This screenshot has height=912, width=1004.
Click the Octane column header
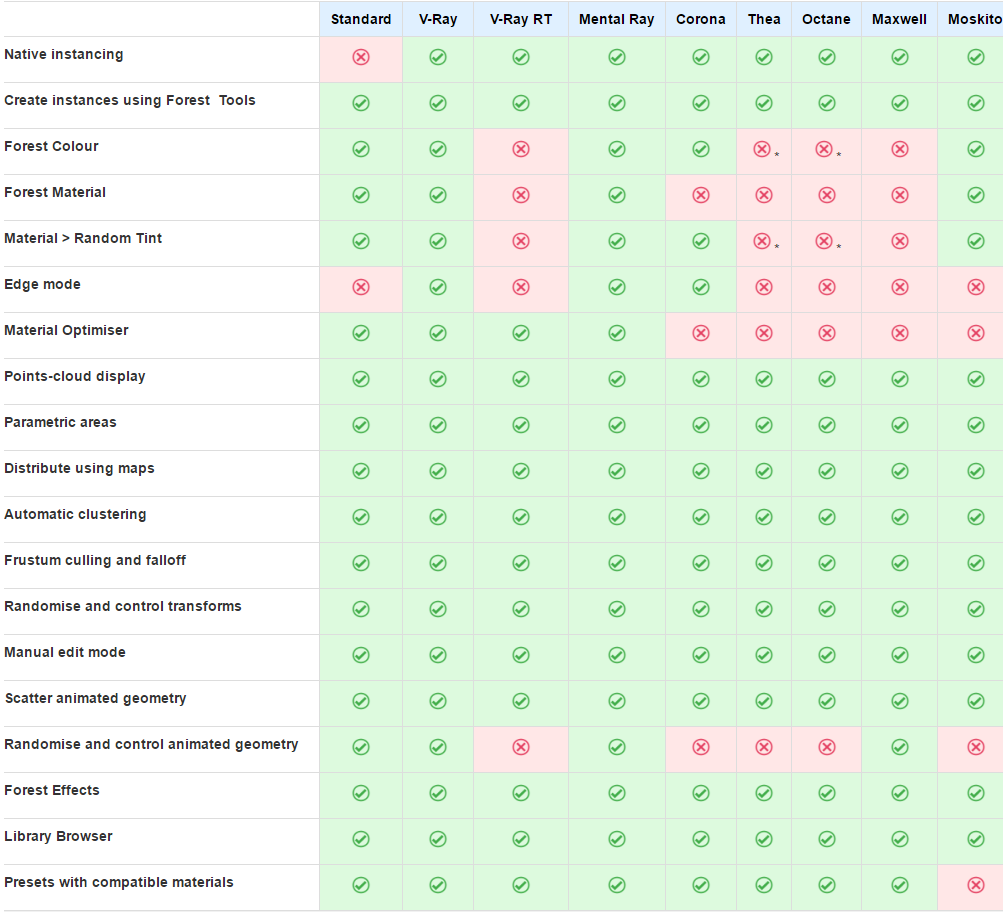pos(827,19)
